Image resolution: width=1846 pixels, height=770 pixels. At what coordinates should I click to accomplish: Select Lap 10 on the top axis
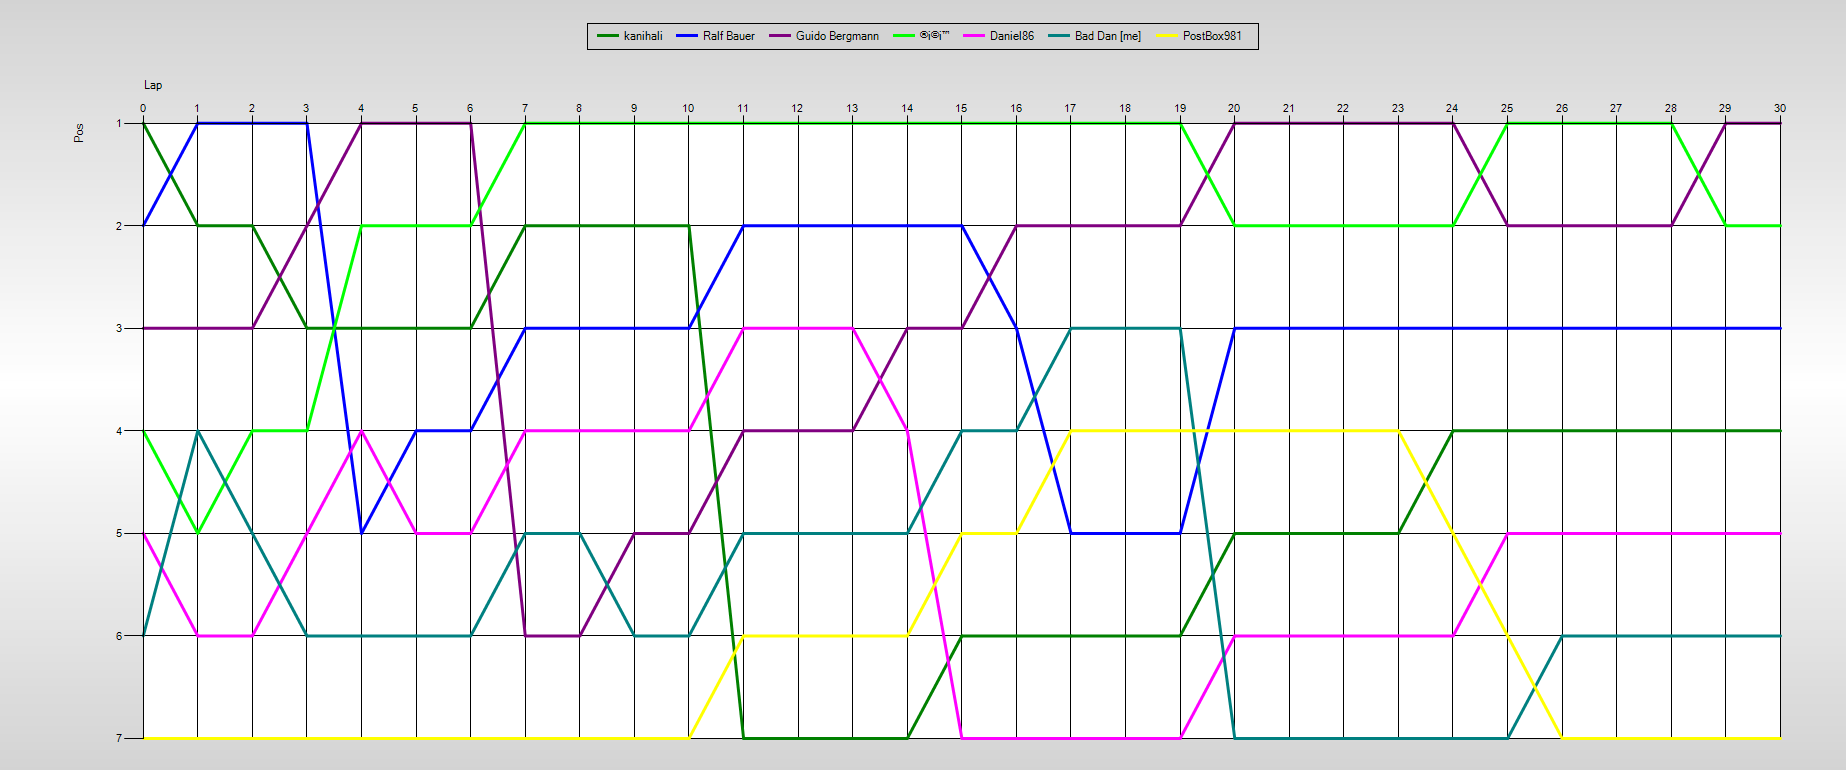click(x=688, y=108)
